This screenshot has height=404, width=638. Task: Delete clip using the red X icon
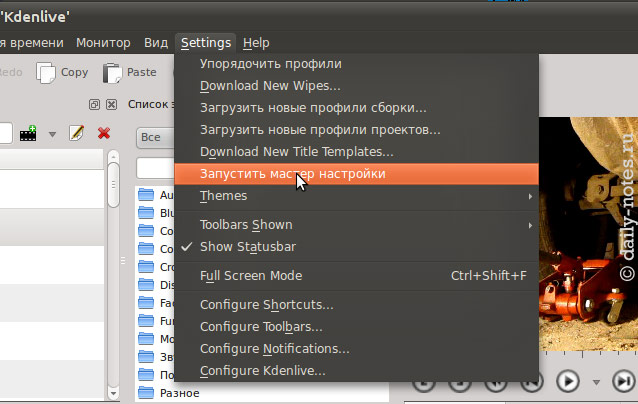[103, 133]
